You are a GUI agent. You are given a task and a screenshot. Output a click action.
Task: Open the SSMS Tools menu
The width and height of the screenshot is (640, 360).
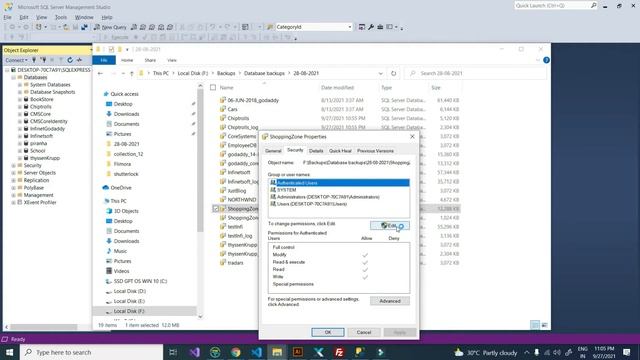[x=61, y=17]
